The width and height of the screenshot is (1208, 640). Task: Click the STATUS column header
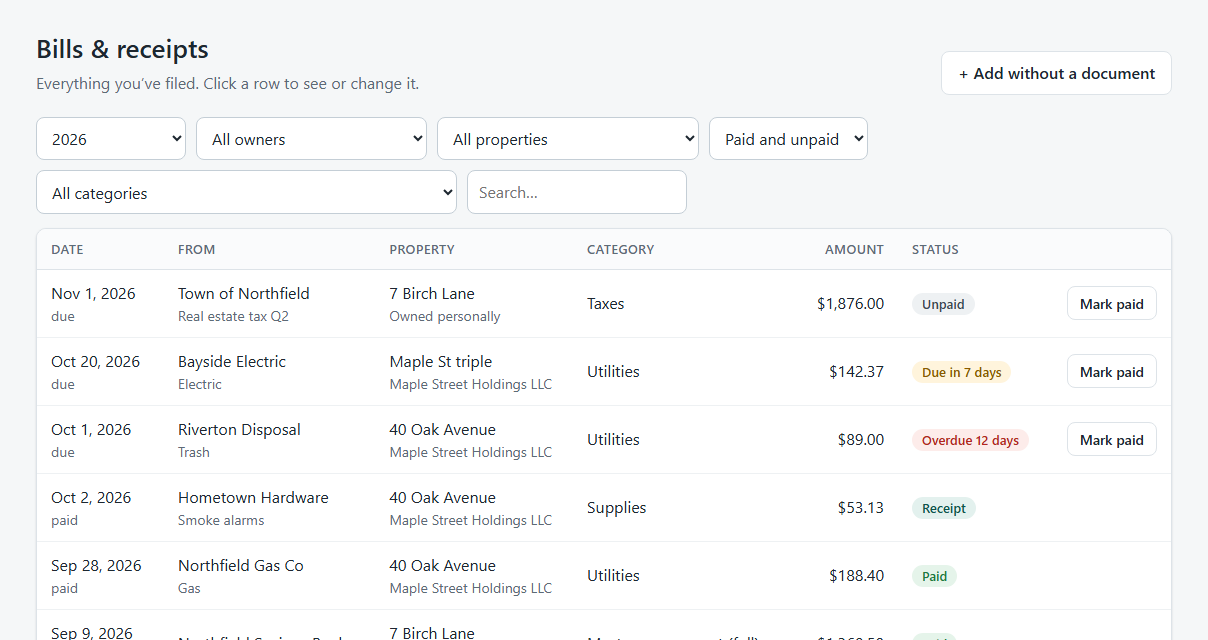click(x=935, y=250)
